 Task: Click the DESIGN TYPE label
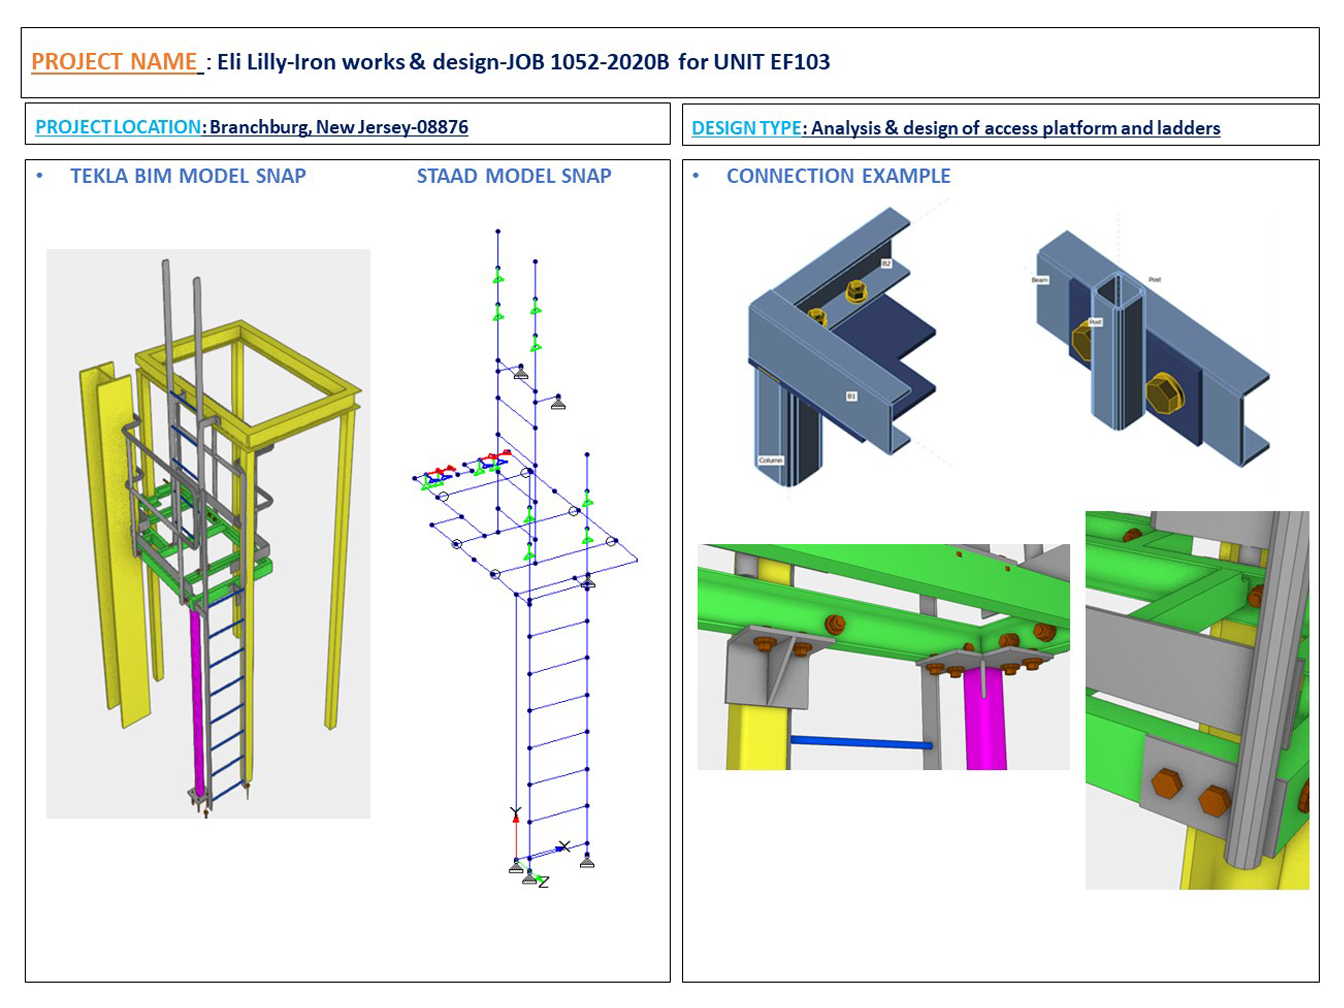pos(746,128)
